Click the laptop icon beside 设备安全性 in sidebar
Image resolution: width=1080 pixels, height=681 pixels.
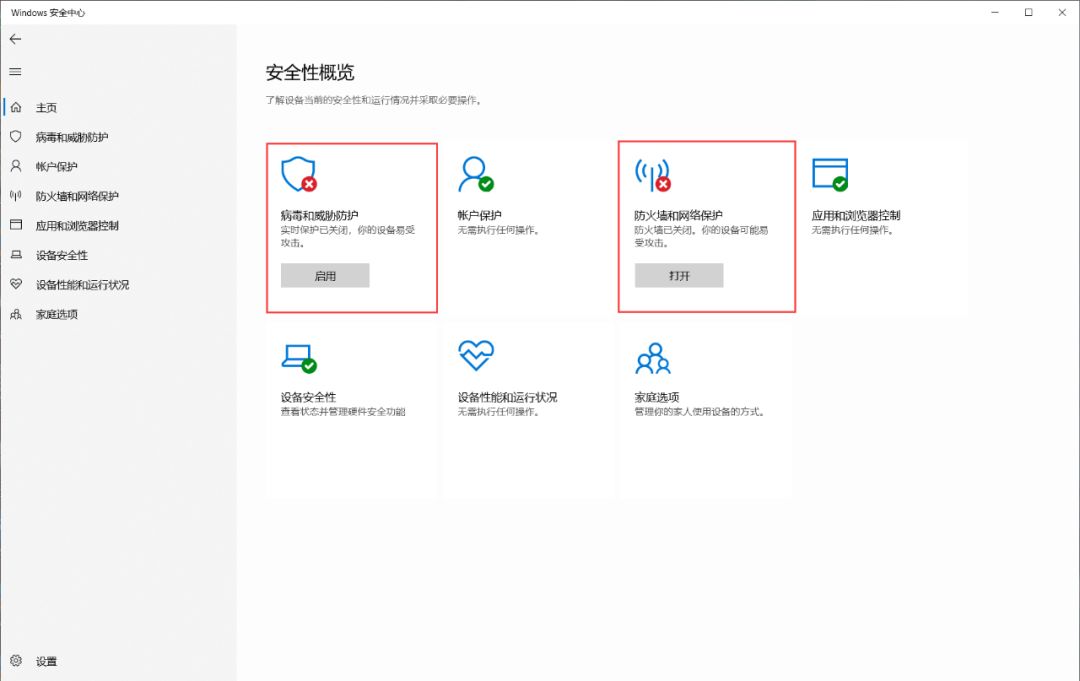16,255
